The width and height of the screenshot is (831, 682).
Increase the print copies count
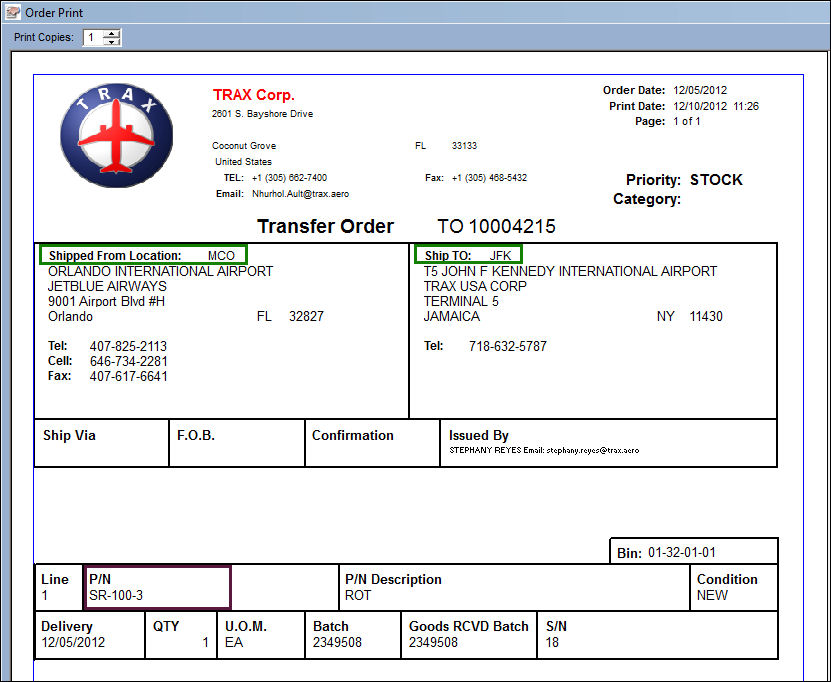[x=112, y=33]
